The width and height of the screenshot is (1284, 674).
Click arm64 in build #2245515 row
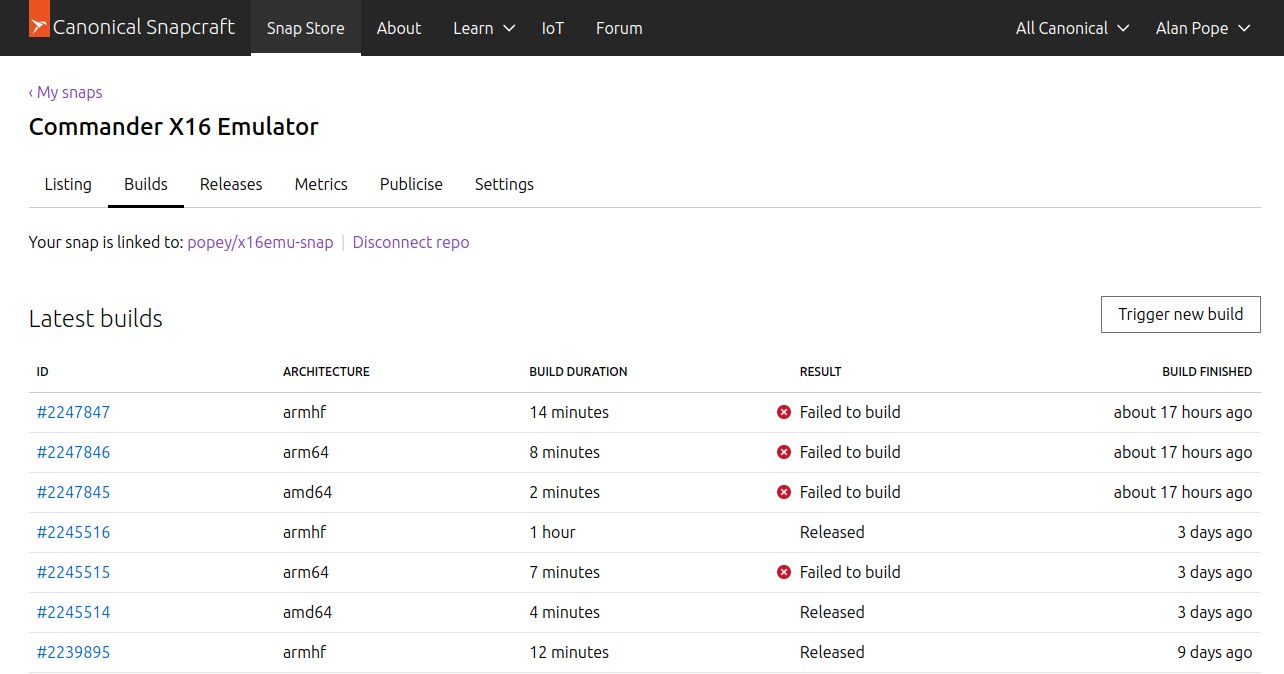(306, 572)
